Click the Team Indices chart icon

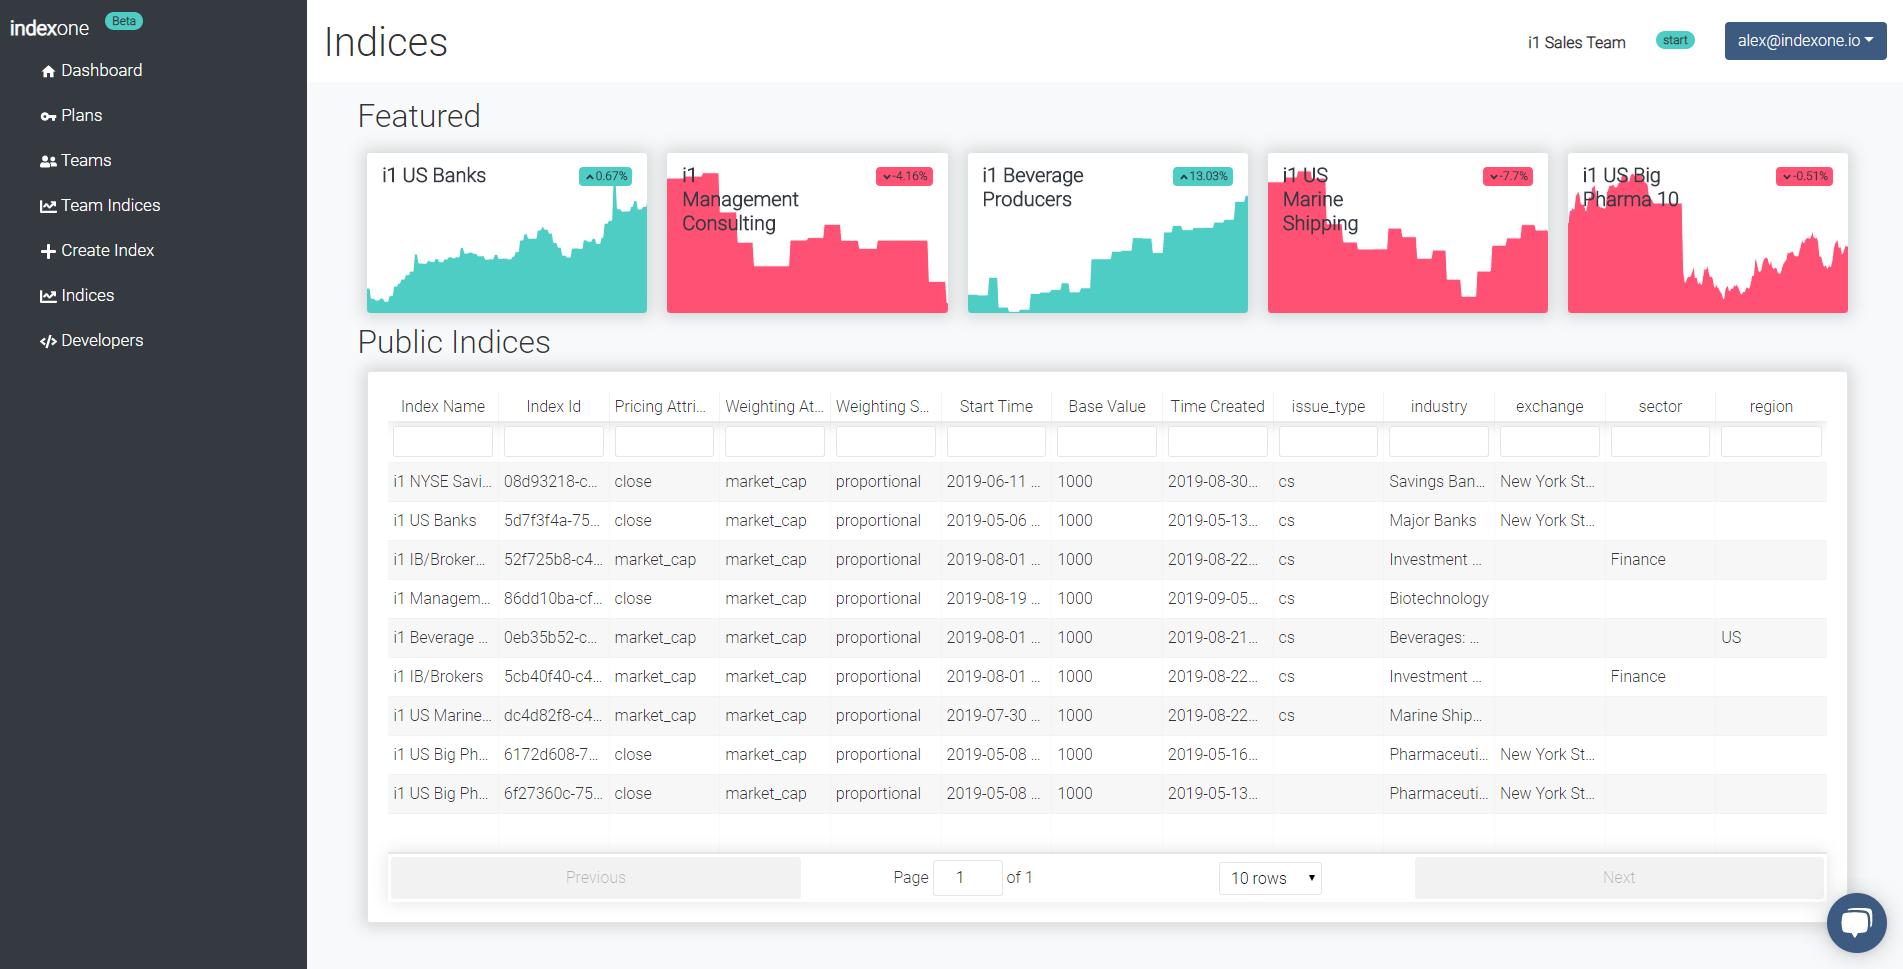pos(48,206)
